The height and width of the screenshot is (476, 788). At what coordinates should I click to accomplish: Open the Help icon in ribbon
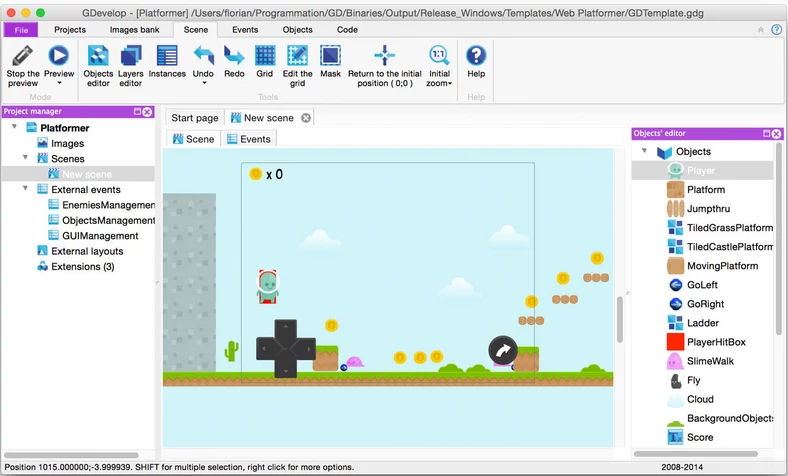[476, 55]
